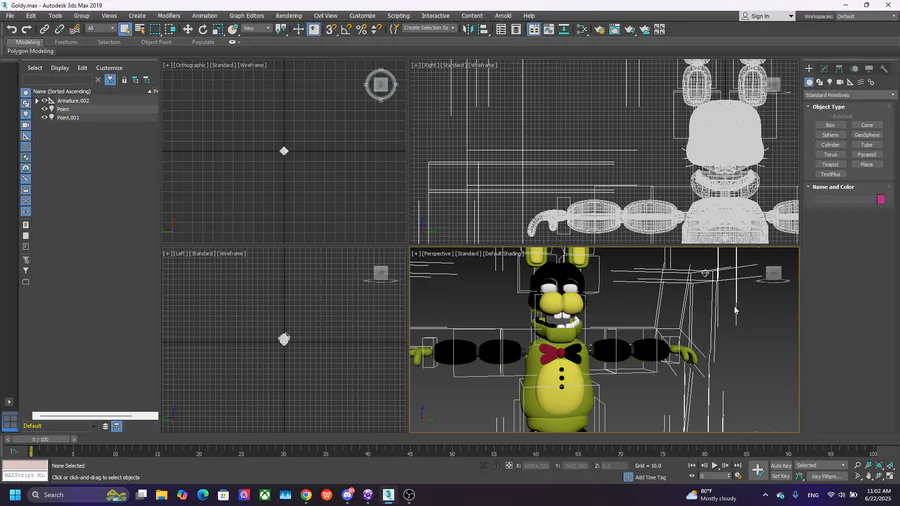Switch to the Modify command panel tab
This screenshot has width=900, height=506.
(824, 68)
